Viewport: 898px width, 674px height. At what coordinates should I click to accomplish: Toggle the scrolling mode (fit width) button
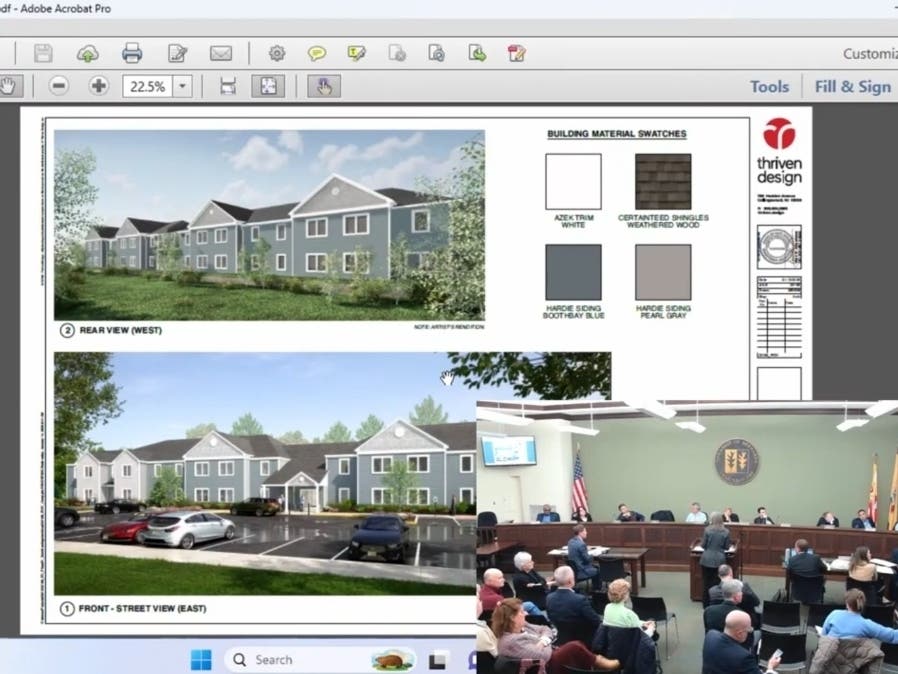click(x=228, y=86)
